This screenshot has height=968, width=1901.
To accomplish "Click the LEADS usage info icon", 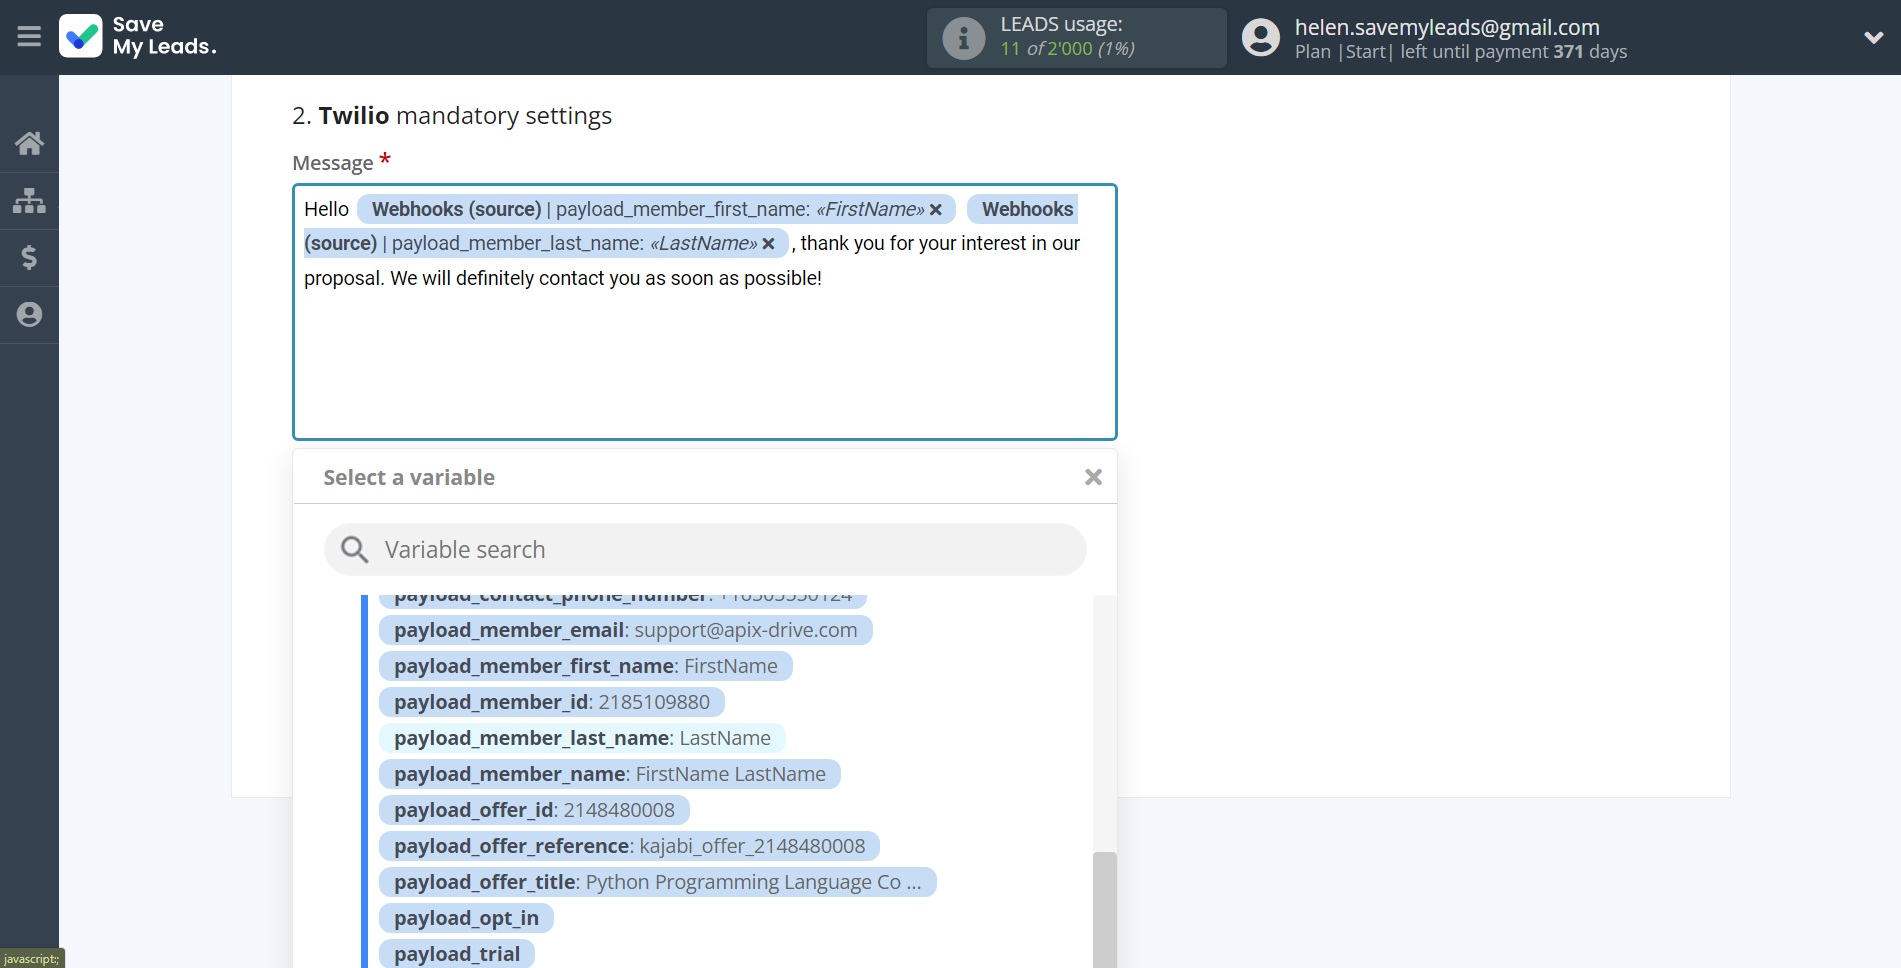I will pos(964,38).
